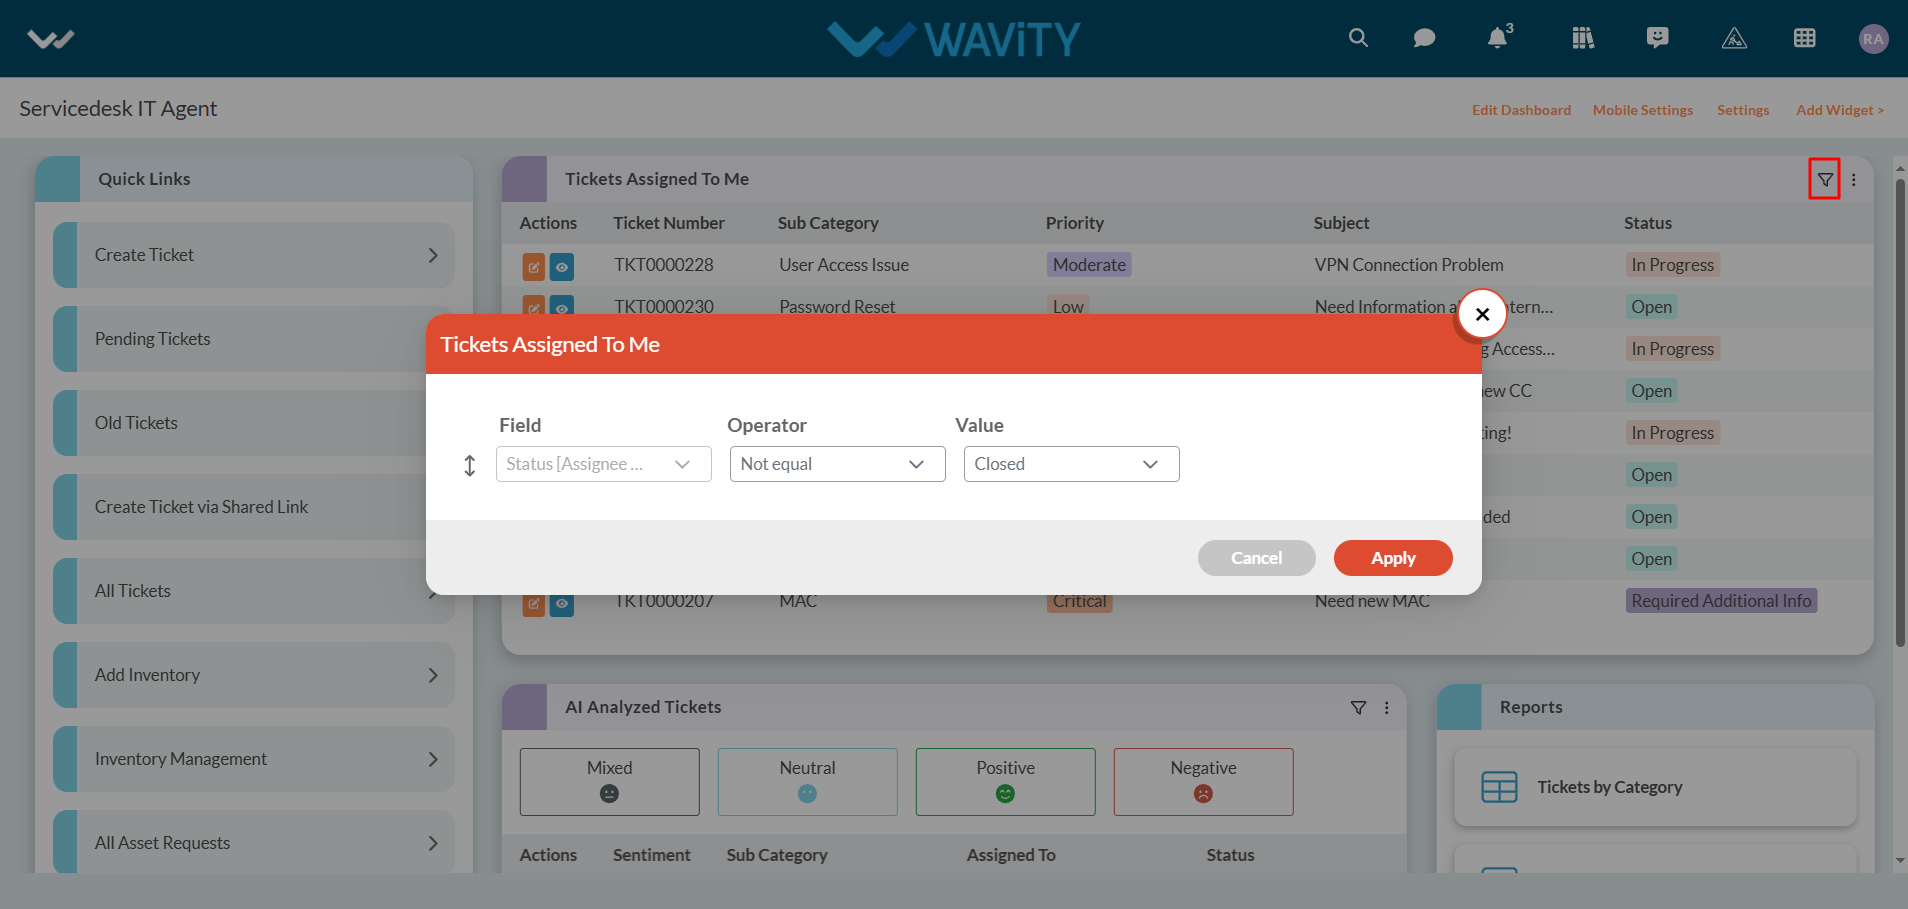Open the library books icon in header
The height and width of the screenshot is (909, 1908).
point(1583,38)
